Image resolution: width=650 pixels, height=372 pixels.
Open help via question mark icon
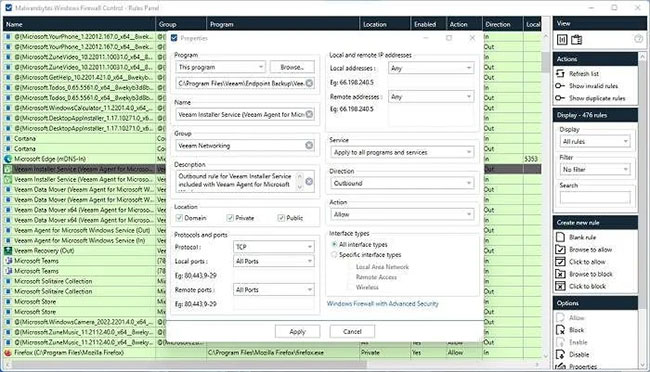pos(638,39)
